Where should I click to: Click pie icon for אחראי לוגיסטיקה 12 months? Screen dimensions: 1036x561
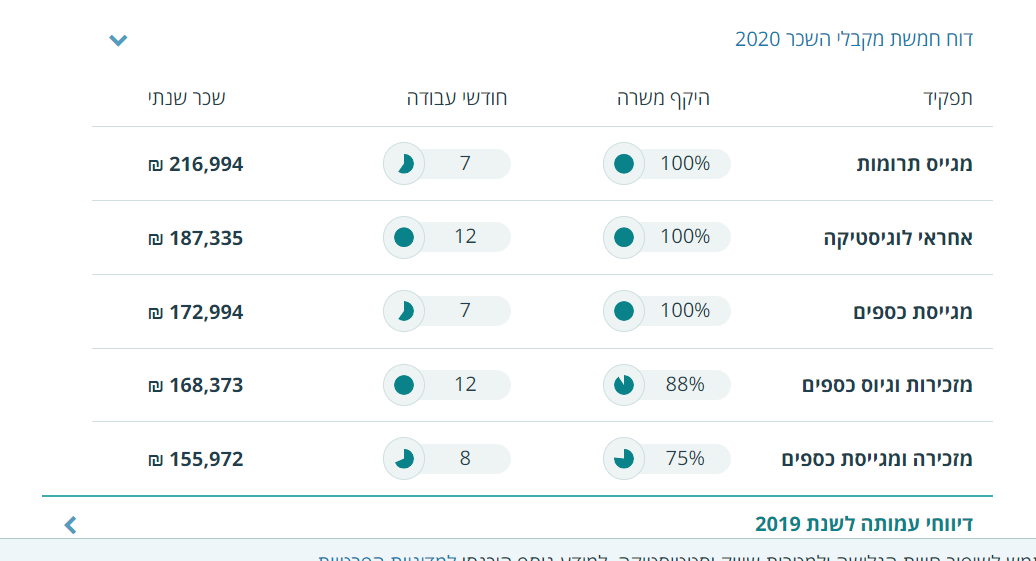(x=404, y=238)
